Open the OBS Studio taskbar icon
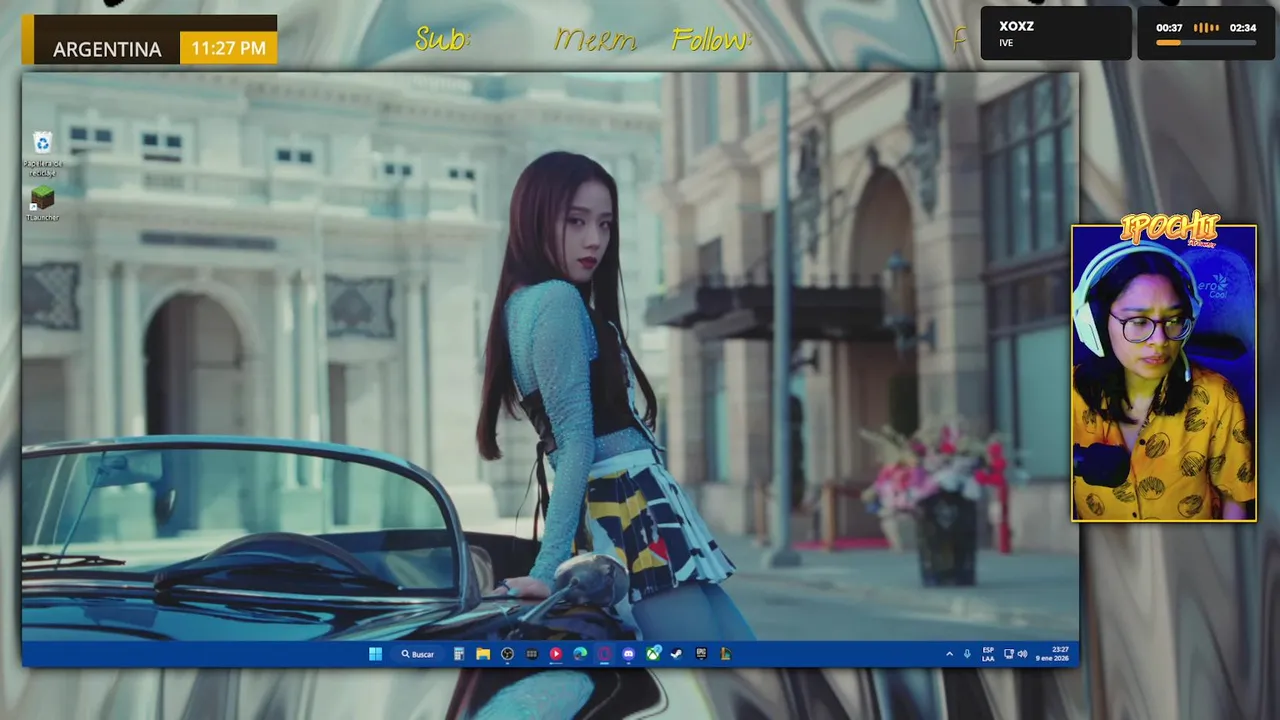 coord(507,654)
